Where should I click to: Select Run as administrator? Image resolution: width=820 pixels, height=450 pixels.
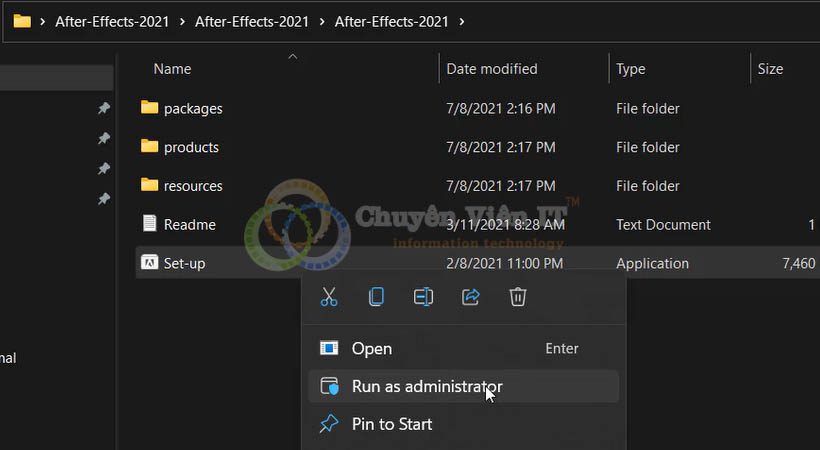(x=463, y=386)
